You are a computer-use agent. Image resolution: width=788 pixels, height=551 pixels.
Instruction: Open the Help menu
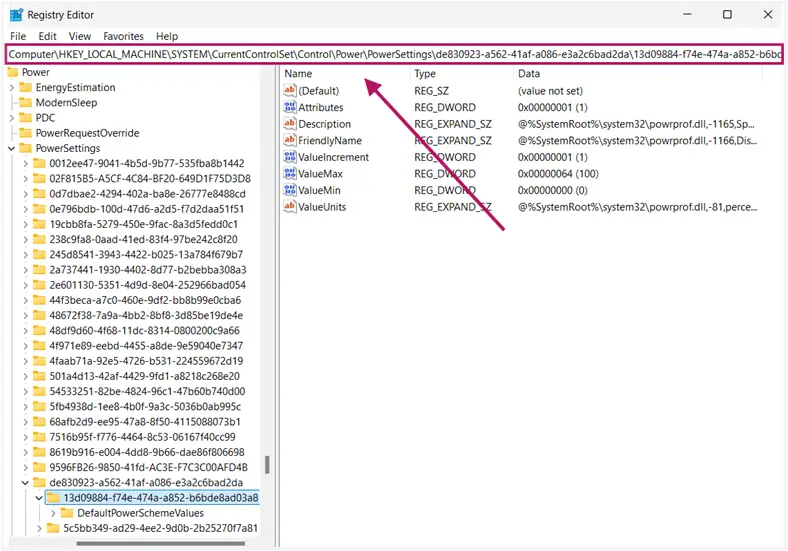pyautogui.click(x=167, y=36)
